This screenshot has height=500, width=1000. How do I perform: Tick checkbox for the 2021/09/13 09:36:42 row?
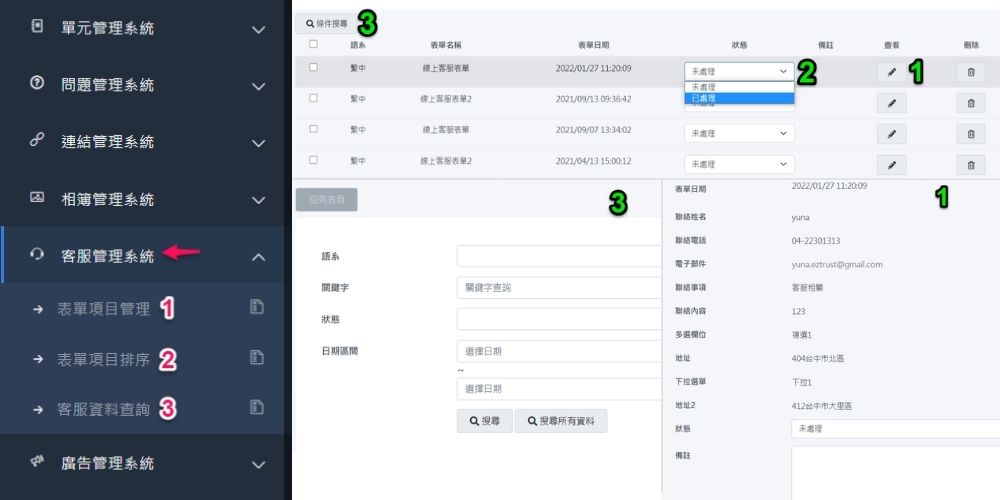313,98
